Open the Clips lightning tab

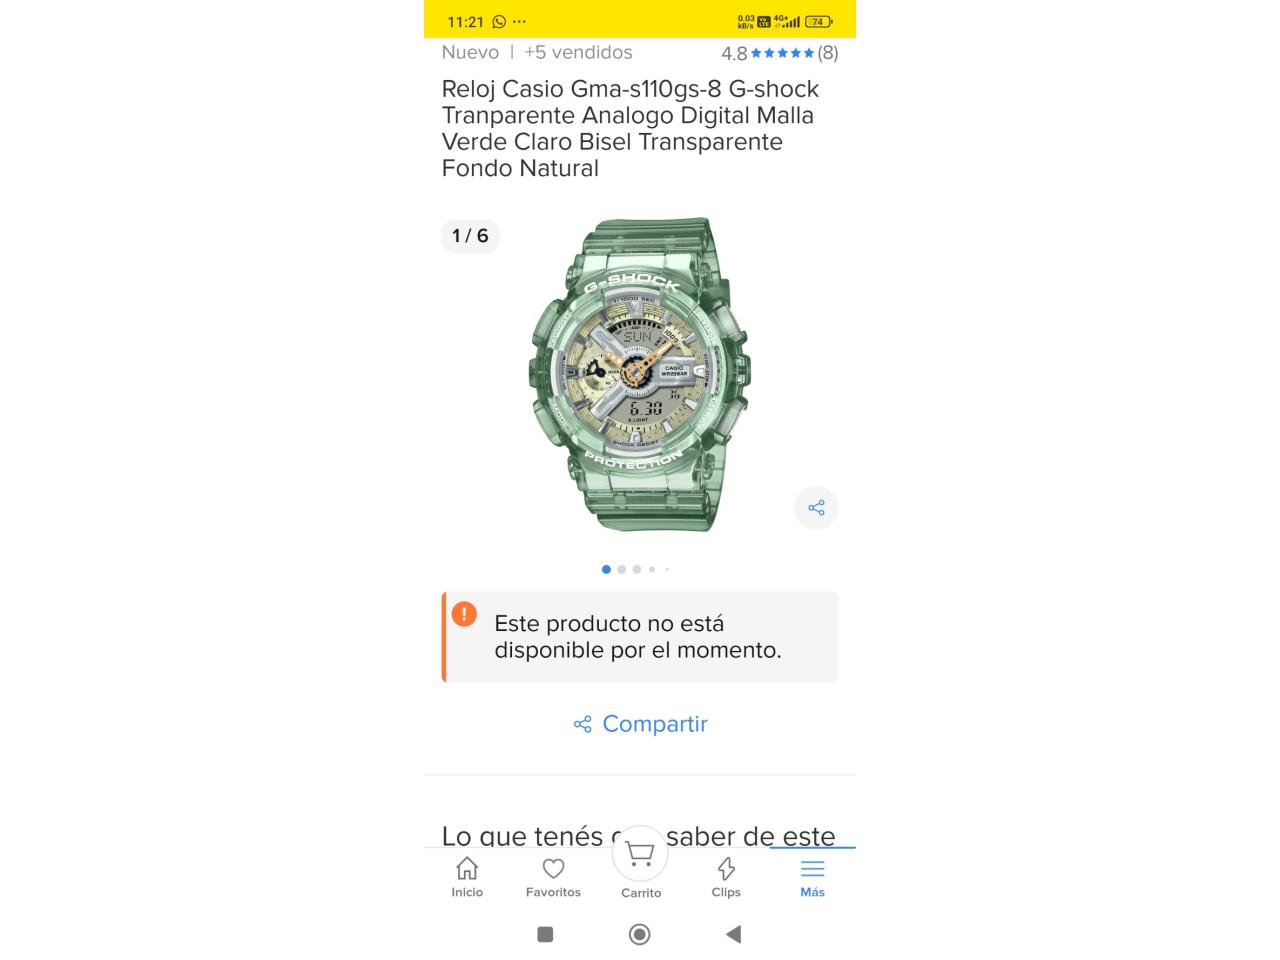pos(726,877)
